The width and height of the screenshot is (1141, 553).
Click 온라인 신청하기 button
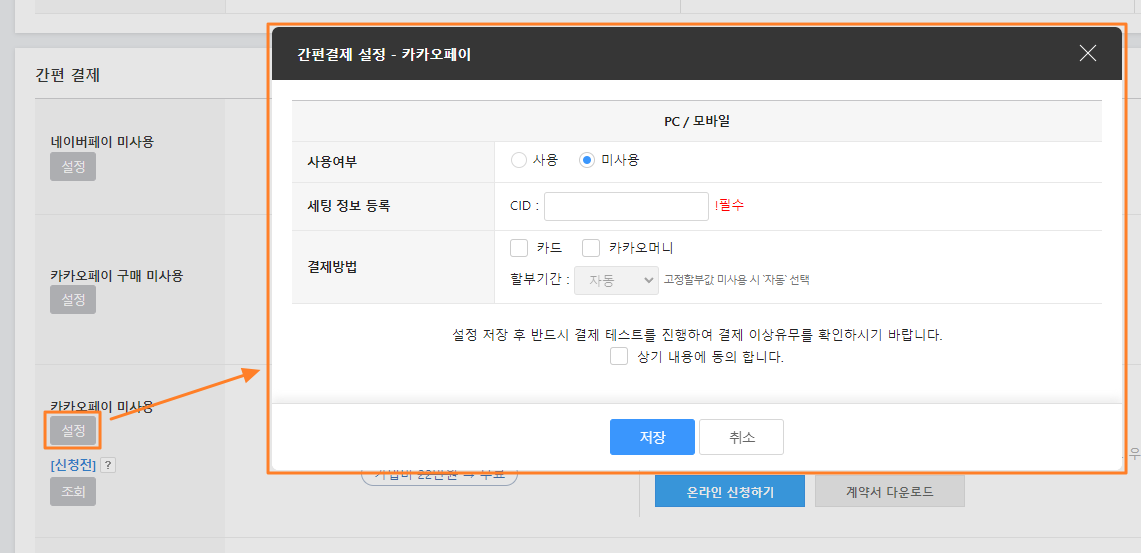pos(730,492)
